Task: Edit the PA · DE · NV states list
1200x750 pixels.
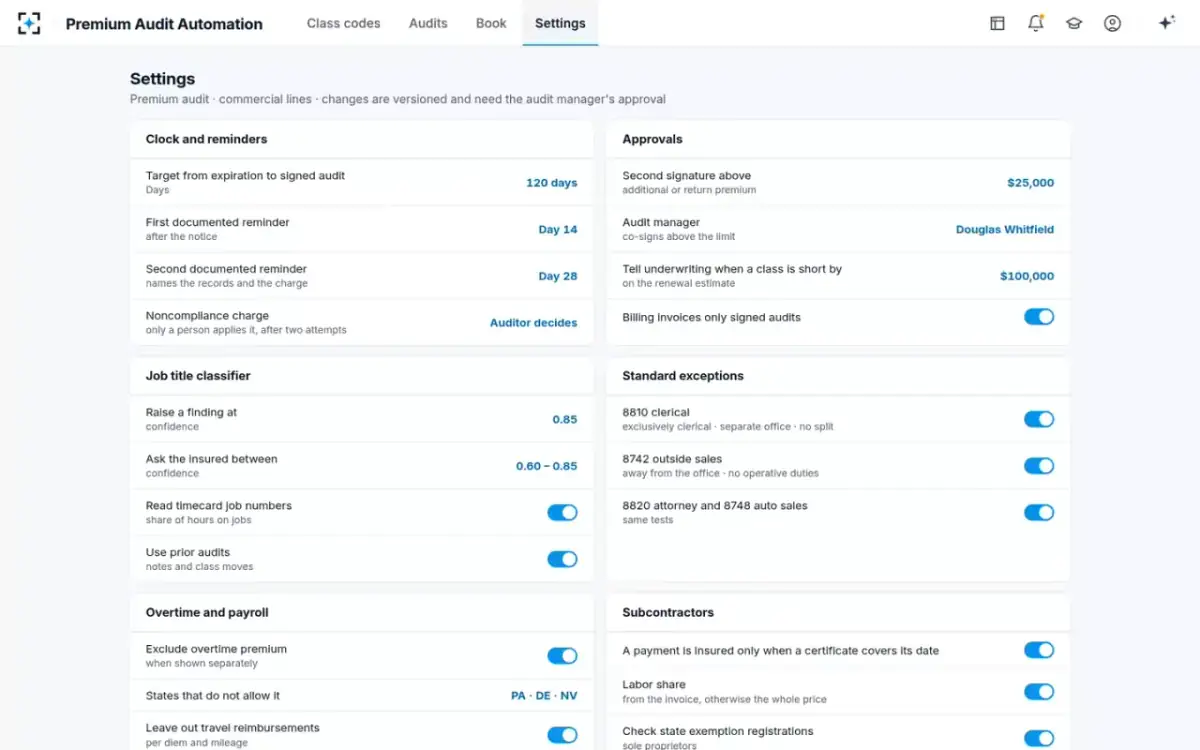Action: click(544, 695)
